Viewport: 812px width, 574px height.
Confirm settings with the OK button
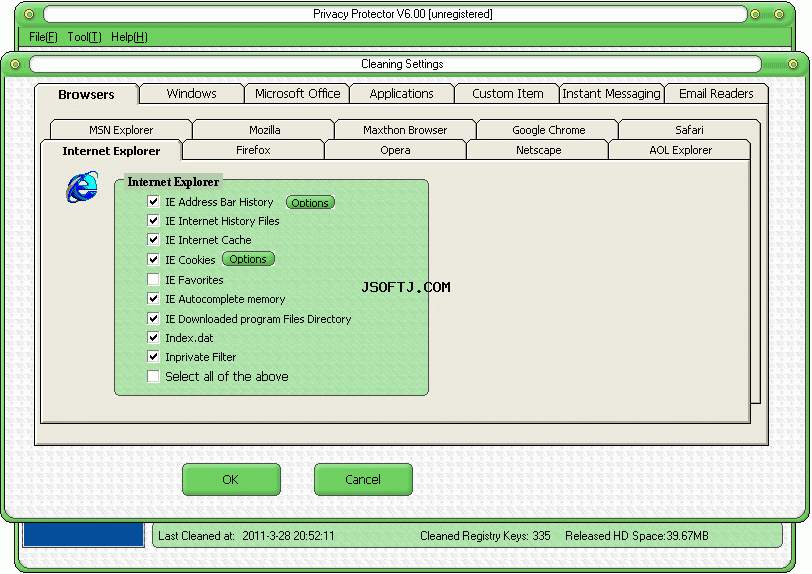(x=231, y=479)
